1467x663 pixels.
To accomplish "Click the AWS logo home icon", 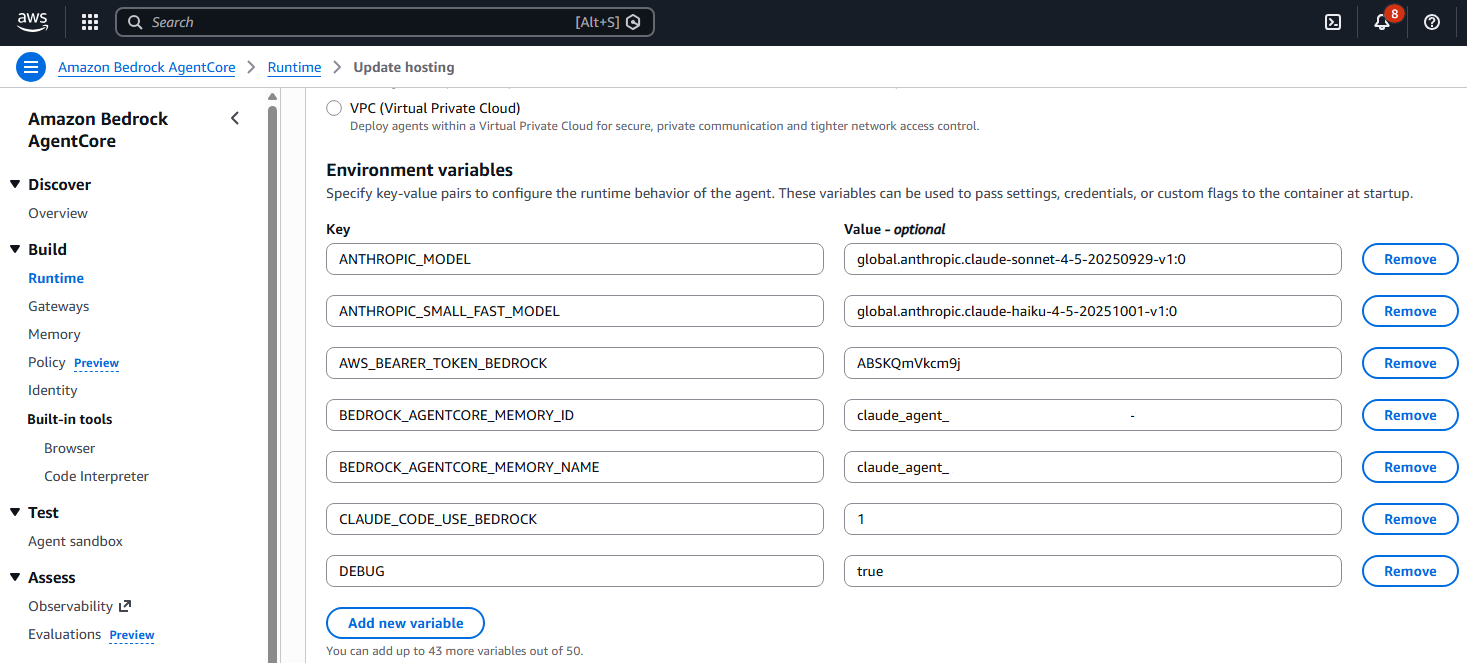I will (32, 22).
